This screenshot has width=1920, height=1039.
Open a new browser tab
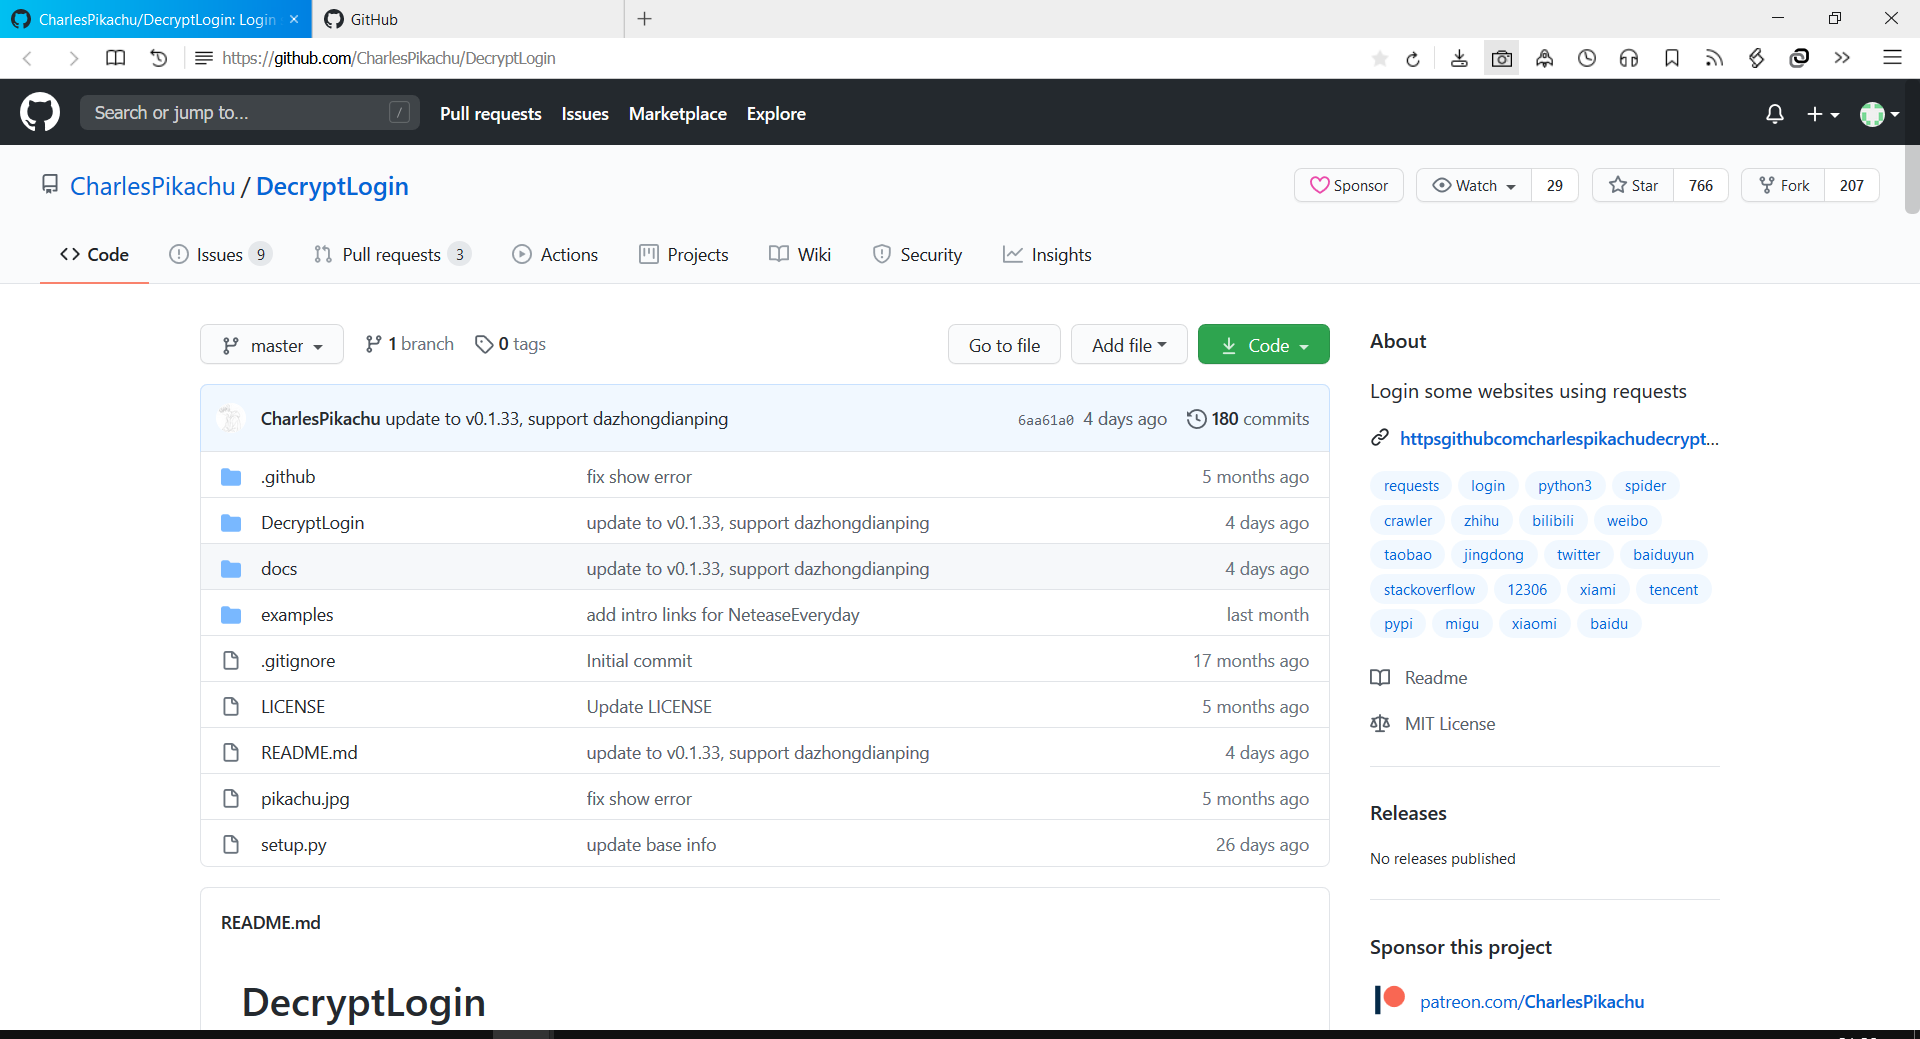[x=645, y=19]
